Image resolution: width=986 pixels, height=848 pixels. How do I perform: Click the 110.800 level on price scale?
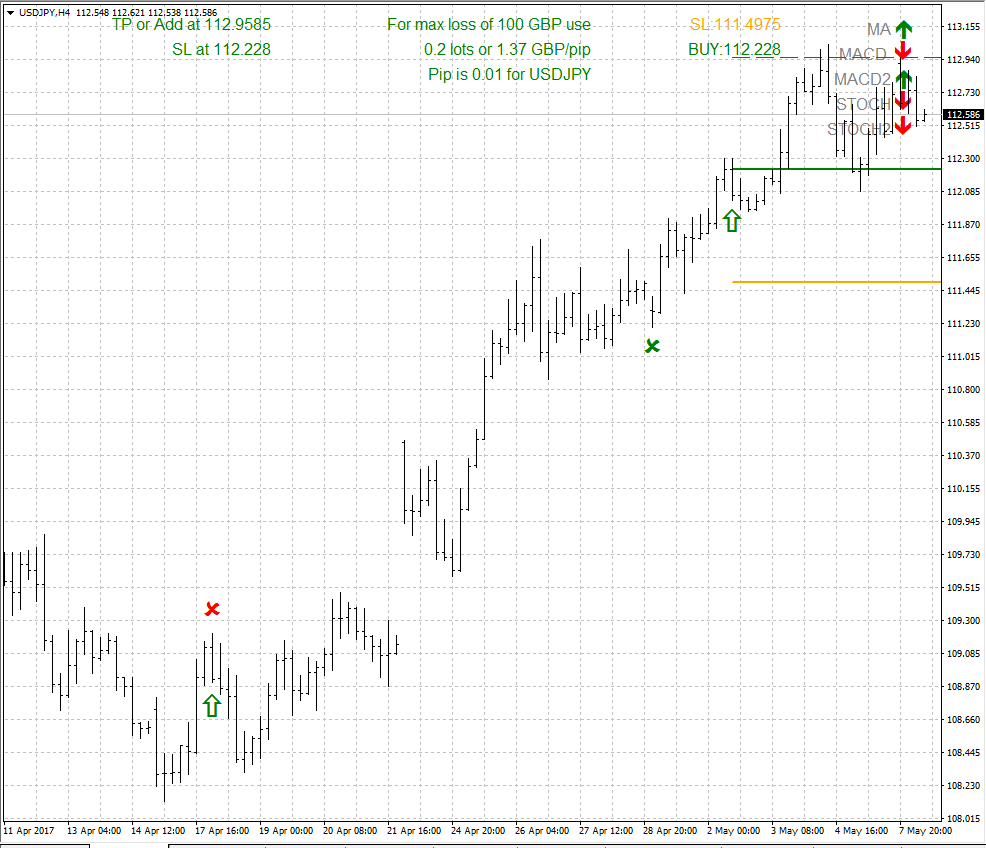pyautogui.click(x=964, y=389)
